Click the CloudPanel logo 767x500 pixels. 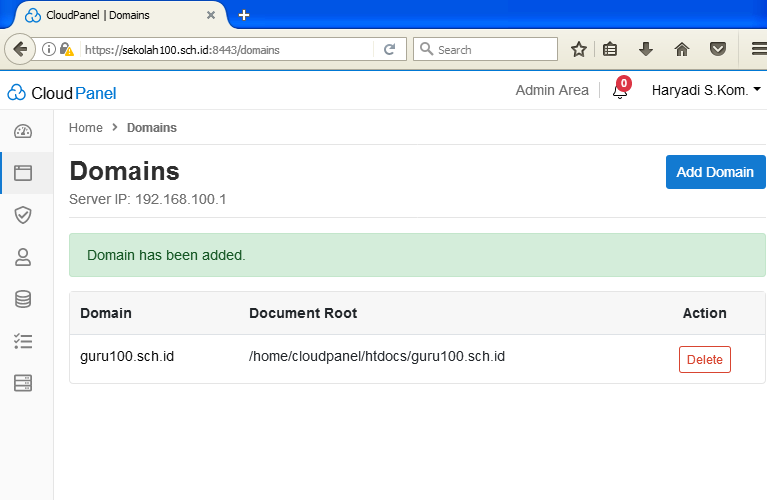[x=62, y=93]
